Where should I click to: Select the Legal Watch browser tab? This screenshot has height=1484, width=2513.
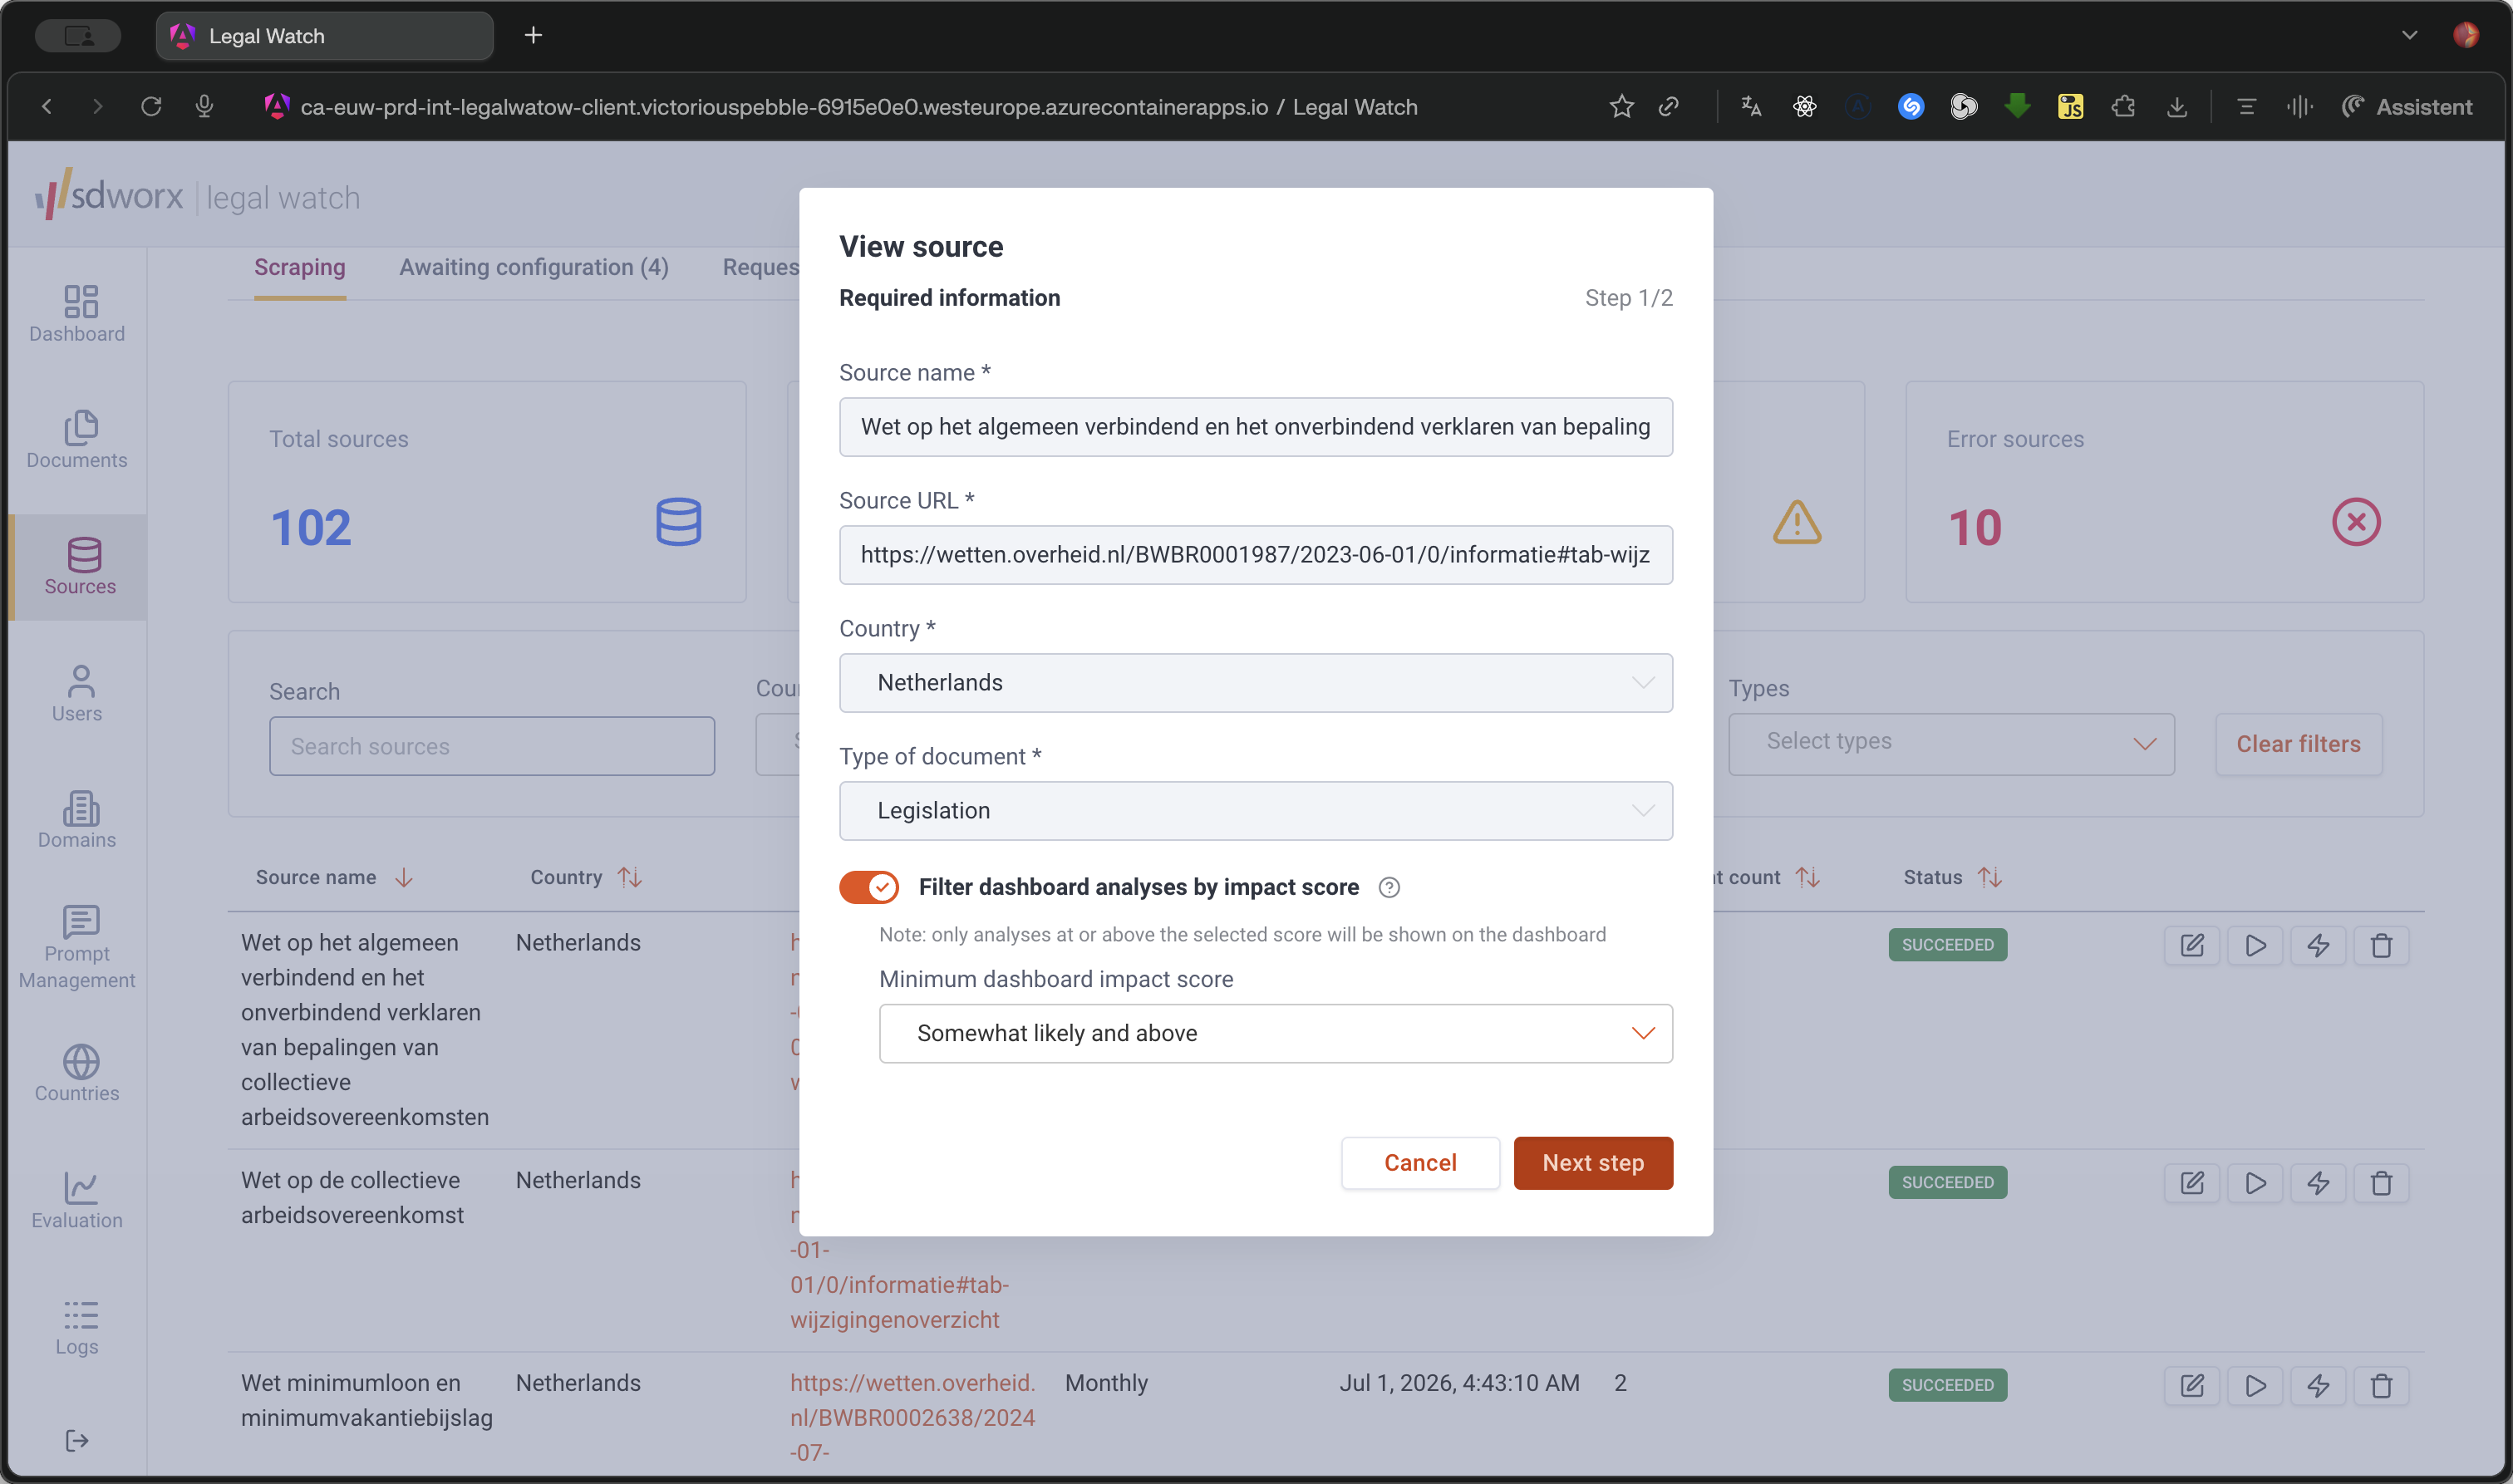pyautogui.click(x=325, y=35)
